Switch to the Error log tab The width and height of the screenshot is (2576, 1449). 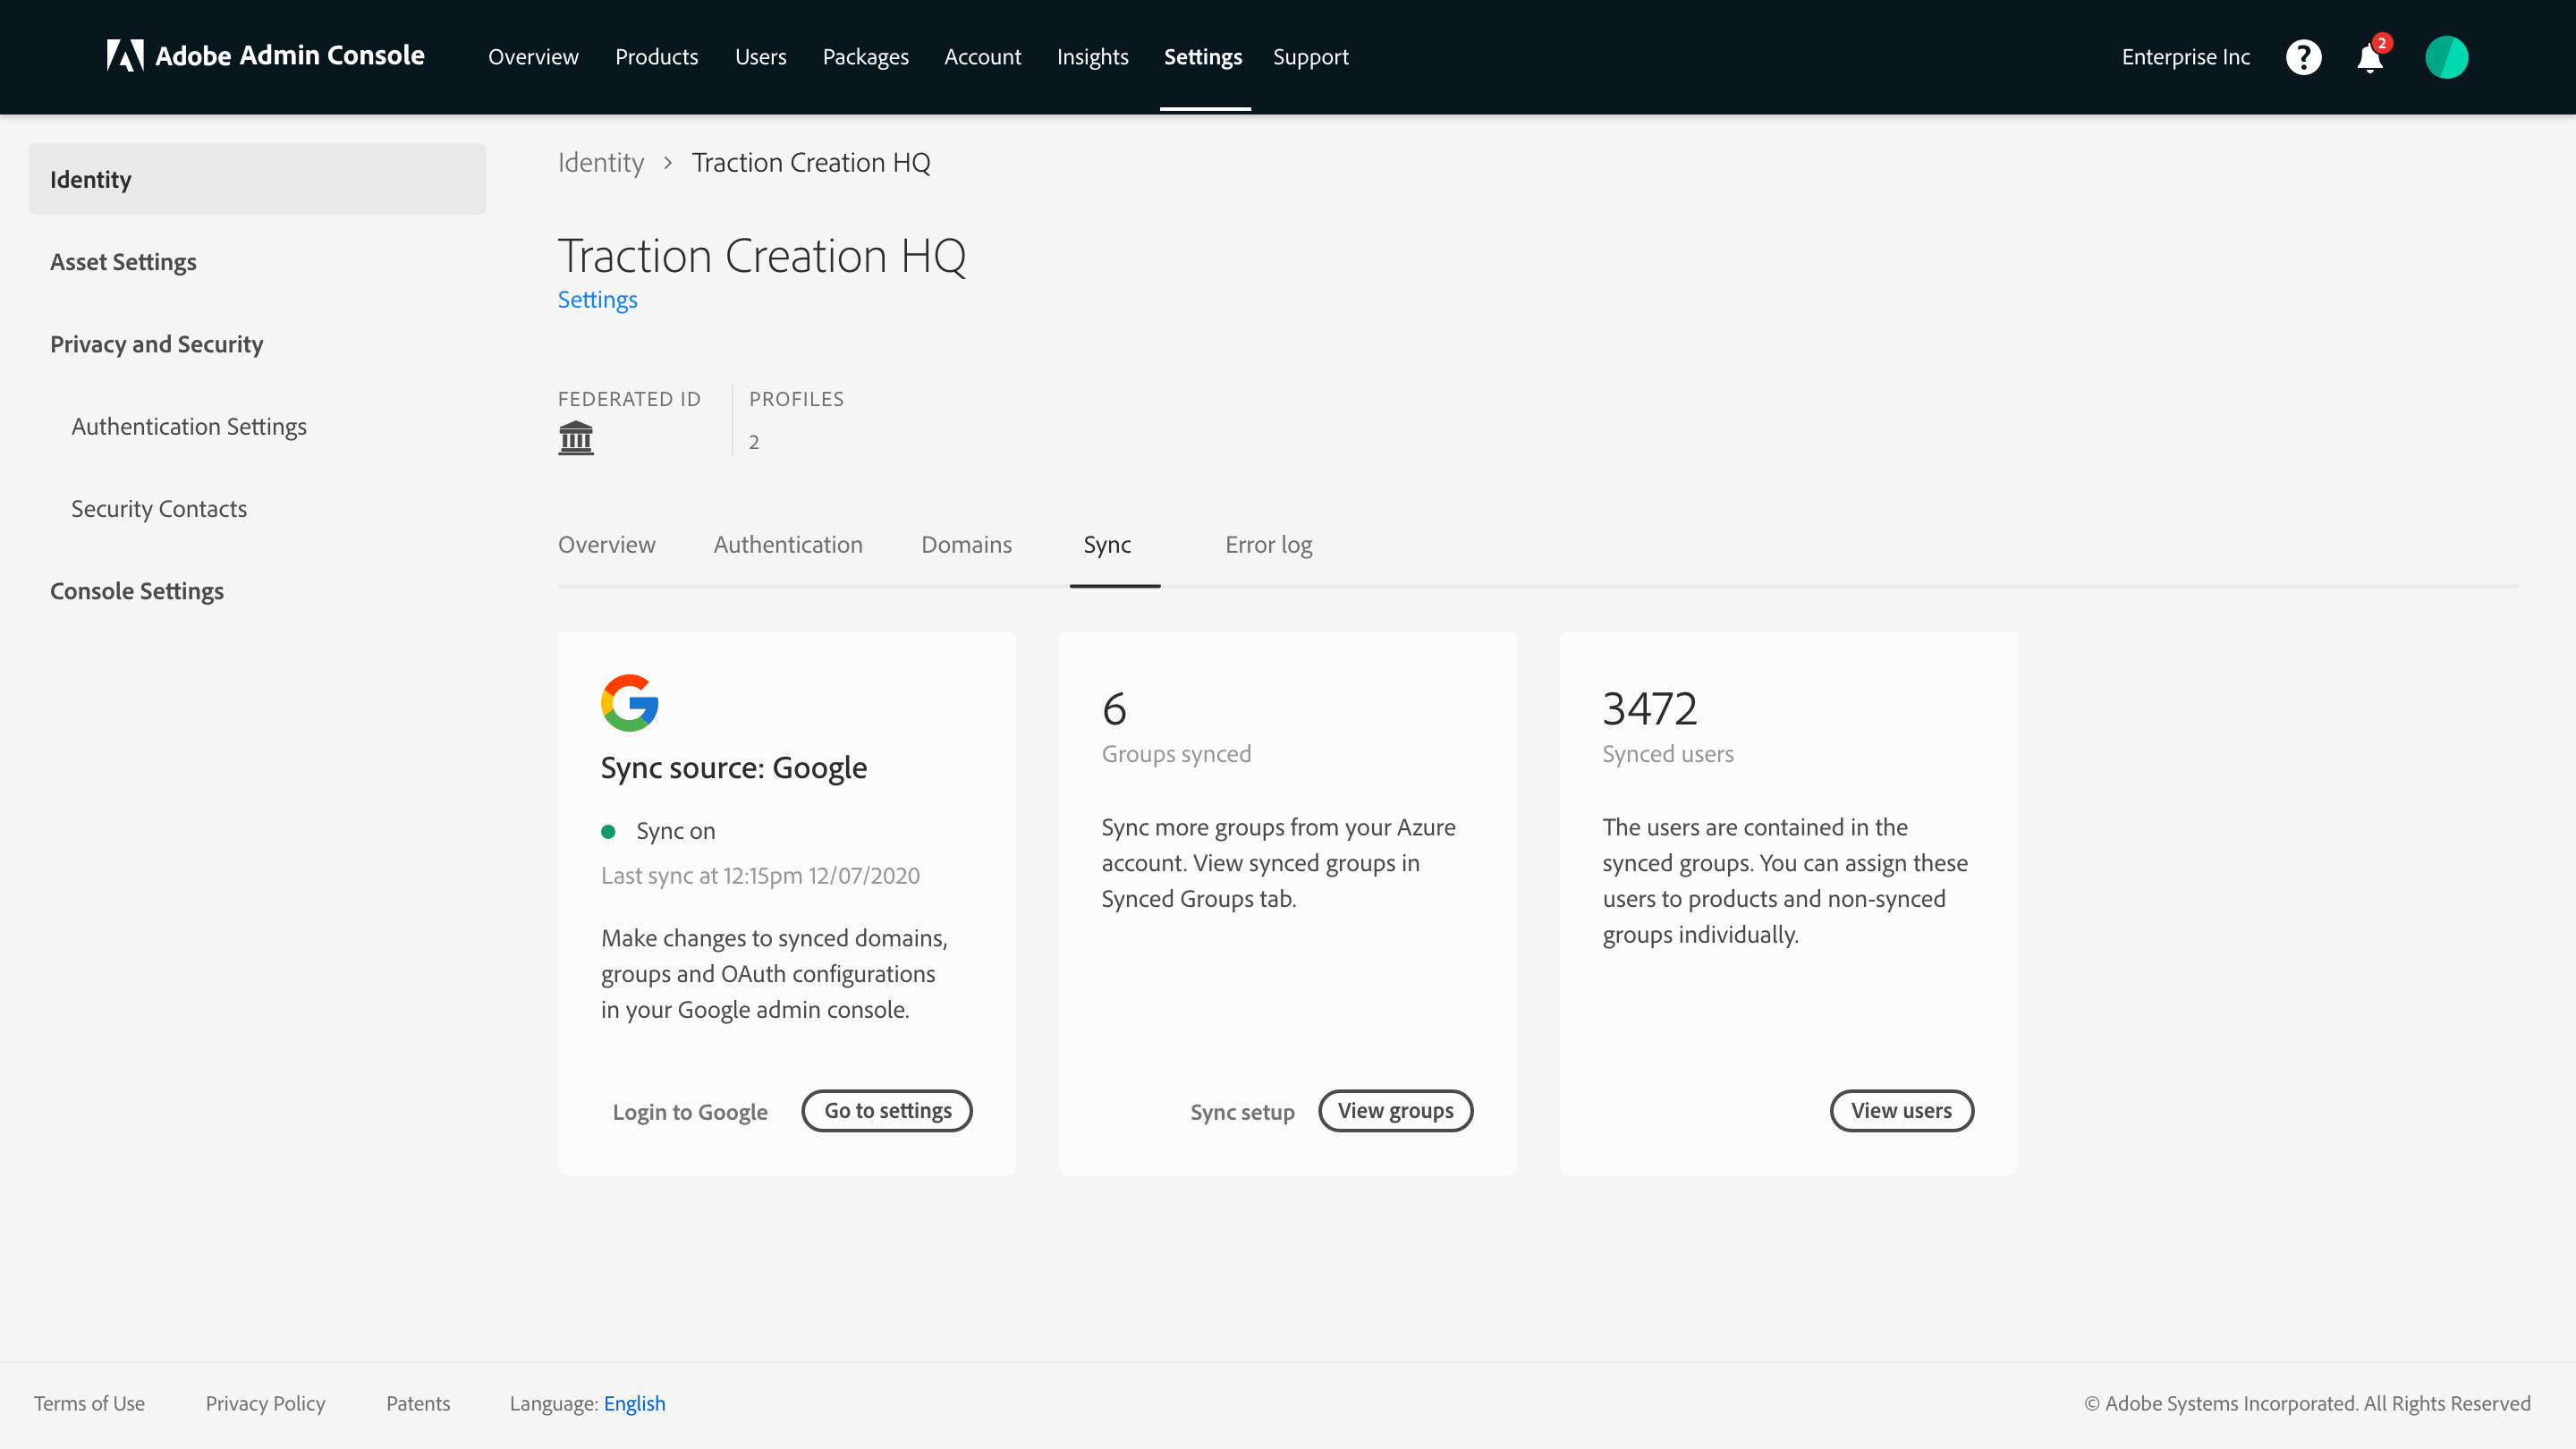pos(1269,544)
